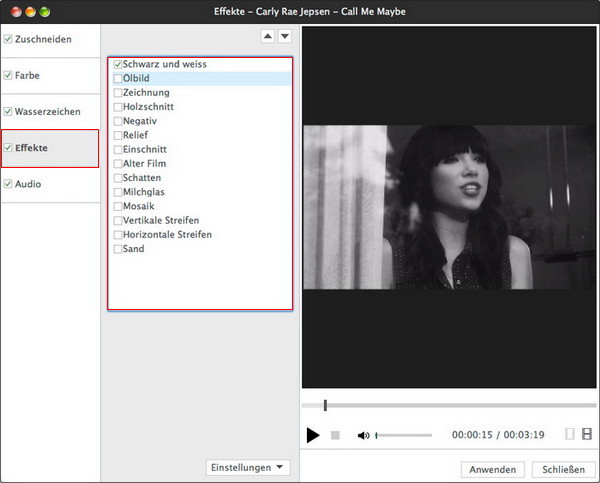Image resolution: width=600 pixels, height=483 pixels.
Task: Mute the speaker volume icon
Action: pyautogui.click(x=363, y=435)
